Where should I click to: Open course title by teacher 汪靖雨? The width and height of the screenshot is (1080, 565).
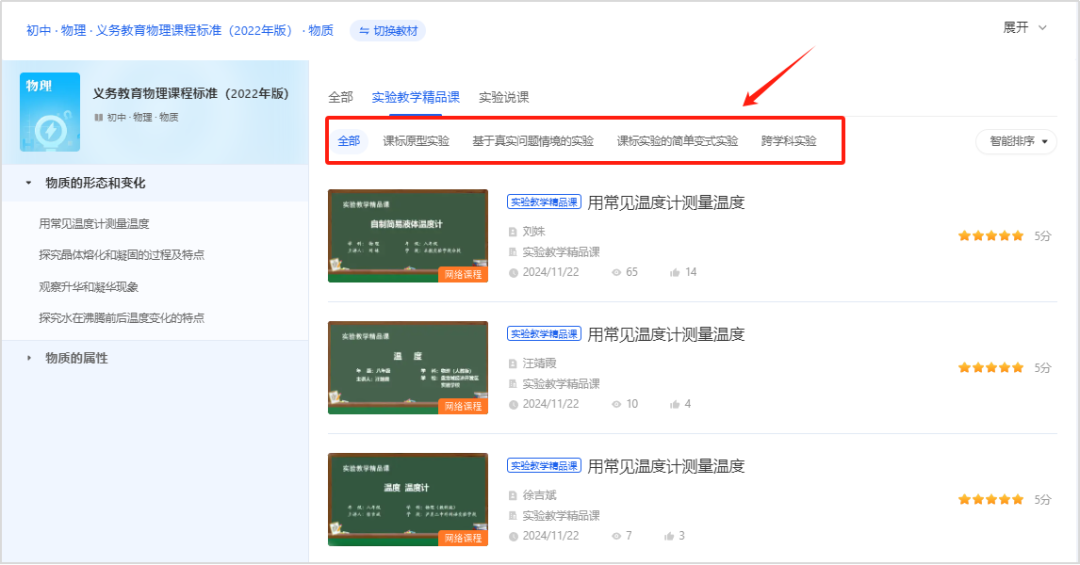(665, 334)
